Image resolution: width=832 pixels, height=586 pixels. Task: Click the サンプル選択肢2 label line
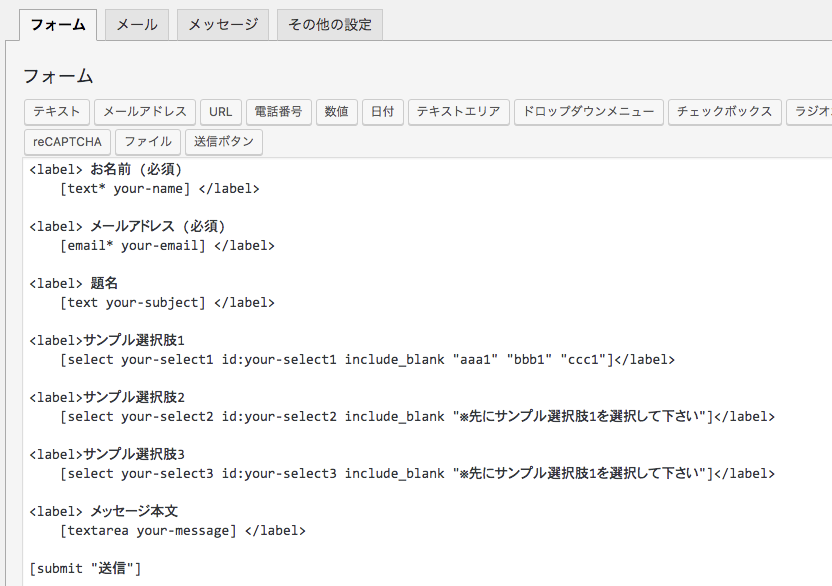(107, 398)
